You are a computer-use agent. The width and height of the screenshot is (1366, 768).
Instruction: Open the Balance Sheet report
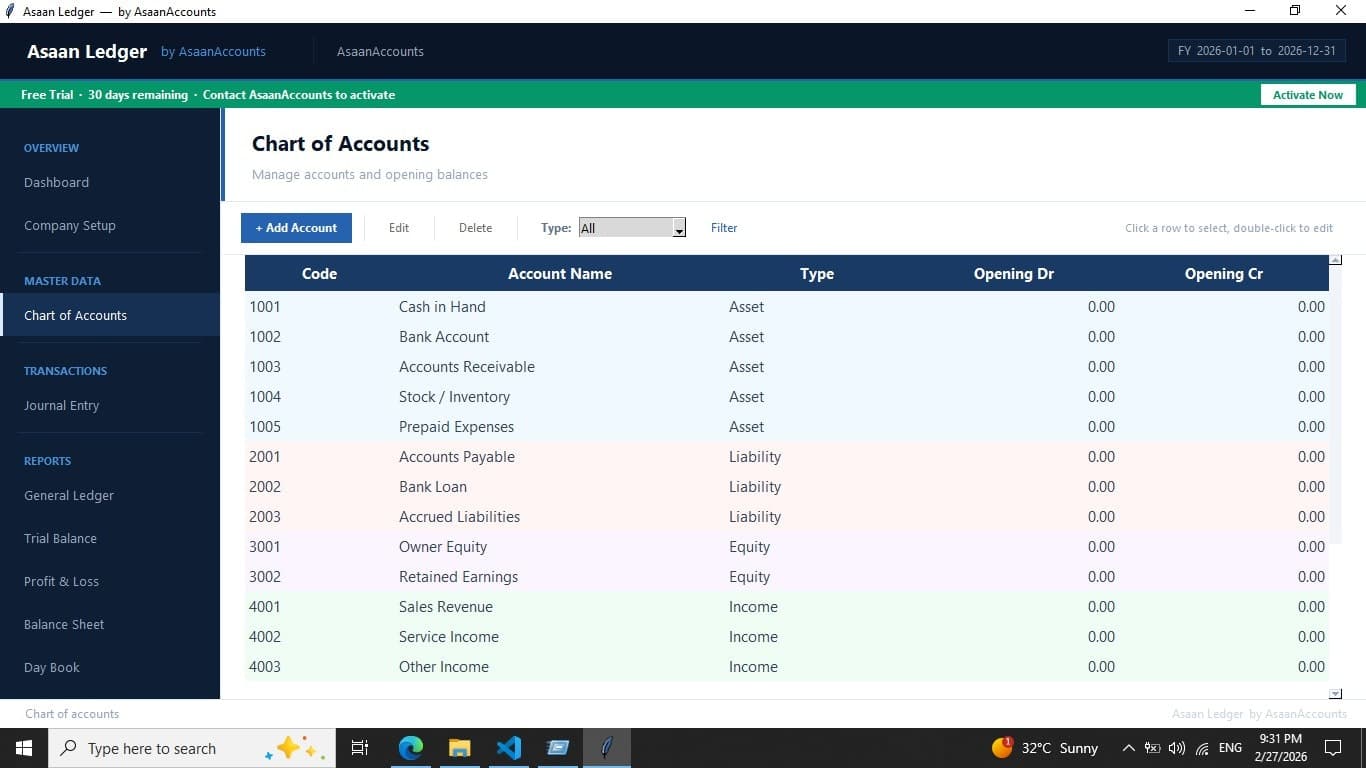63,624
